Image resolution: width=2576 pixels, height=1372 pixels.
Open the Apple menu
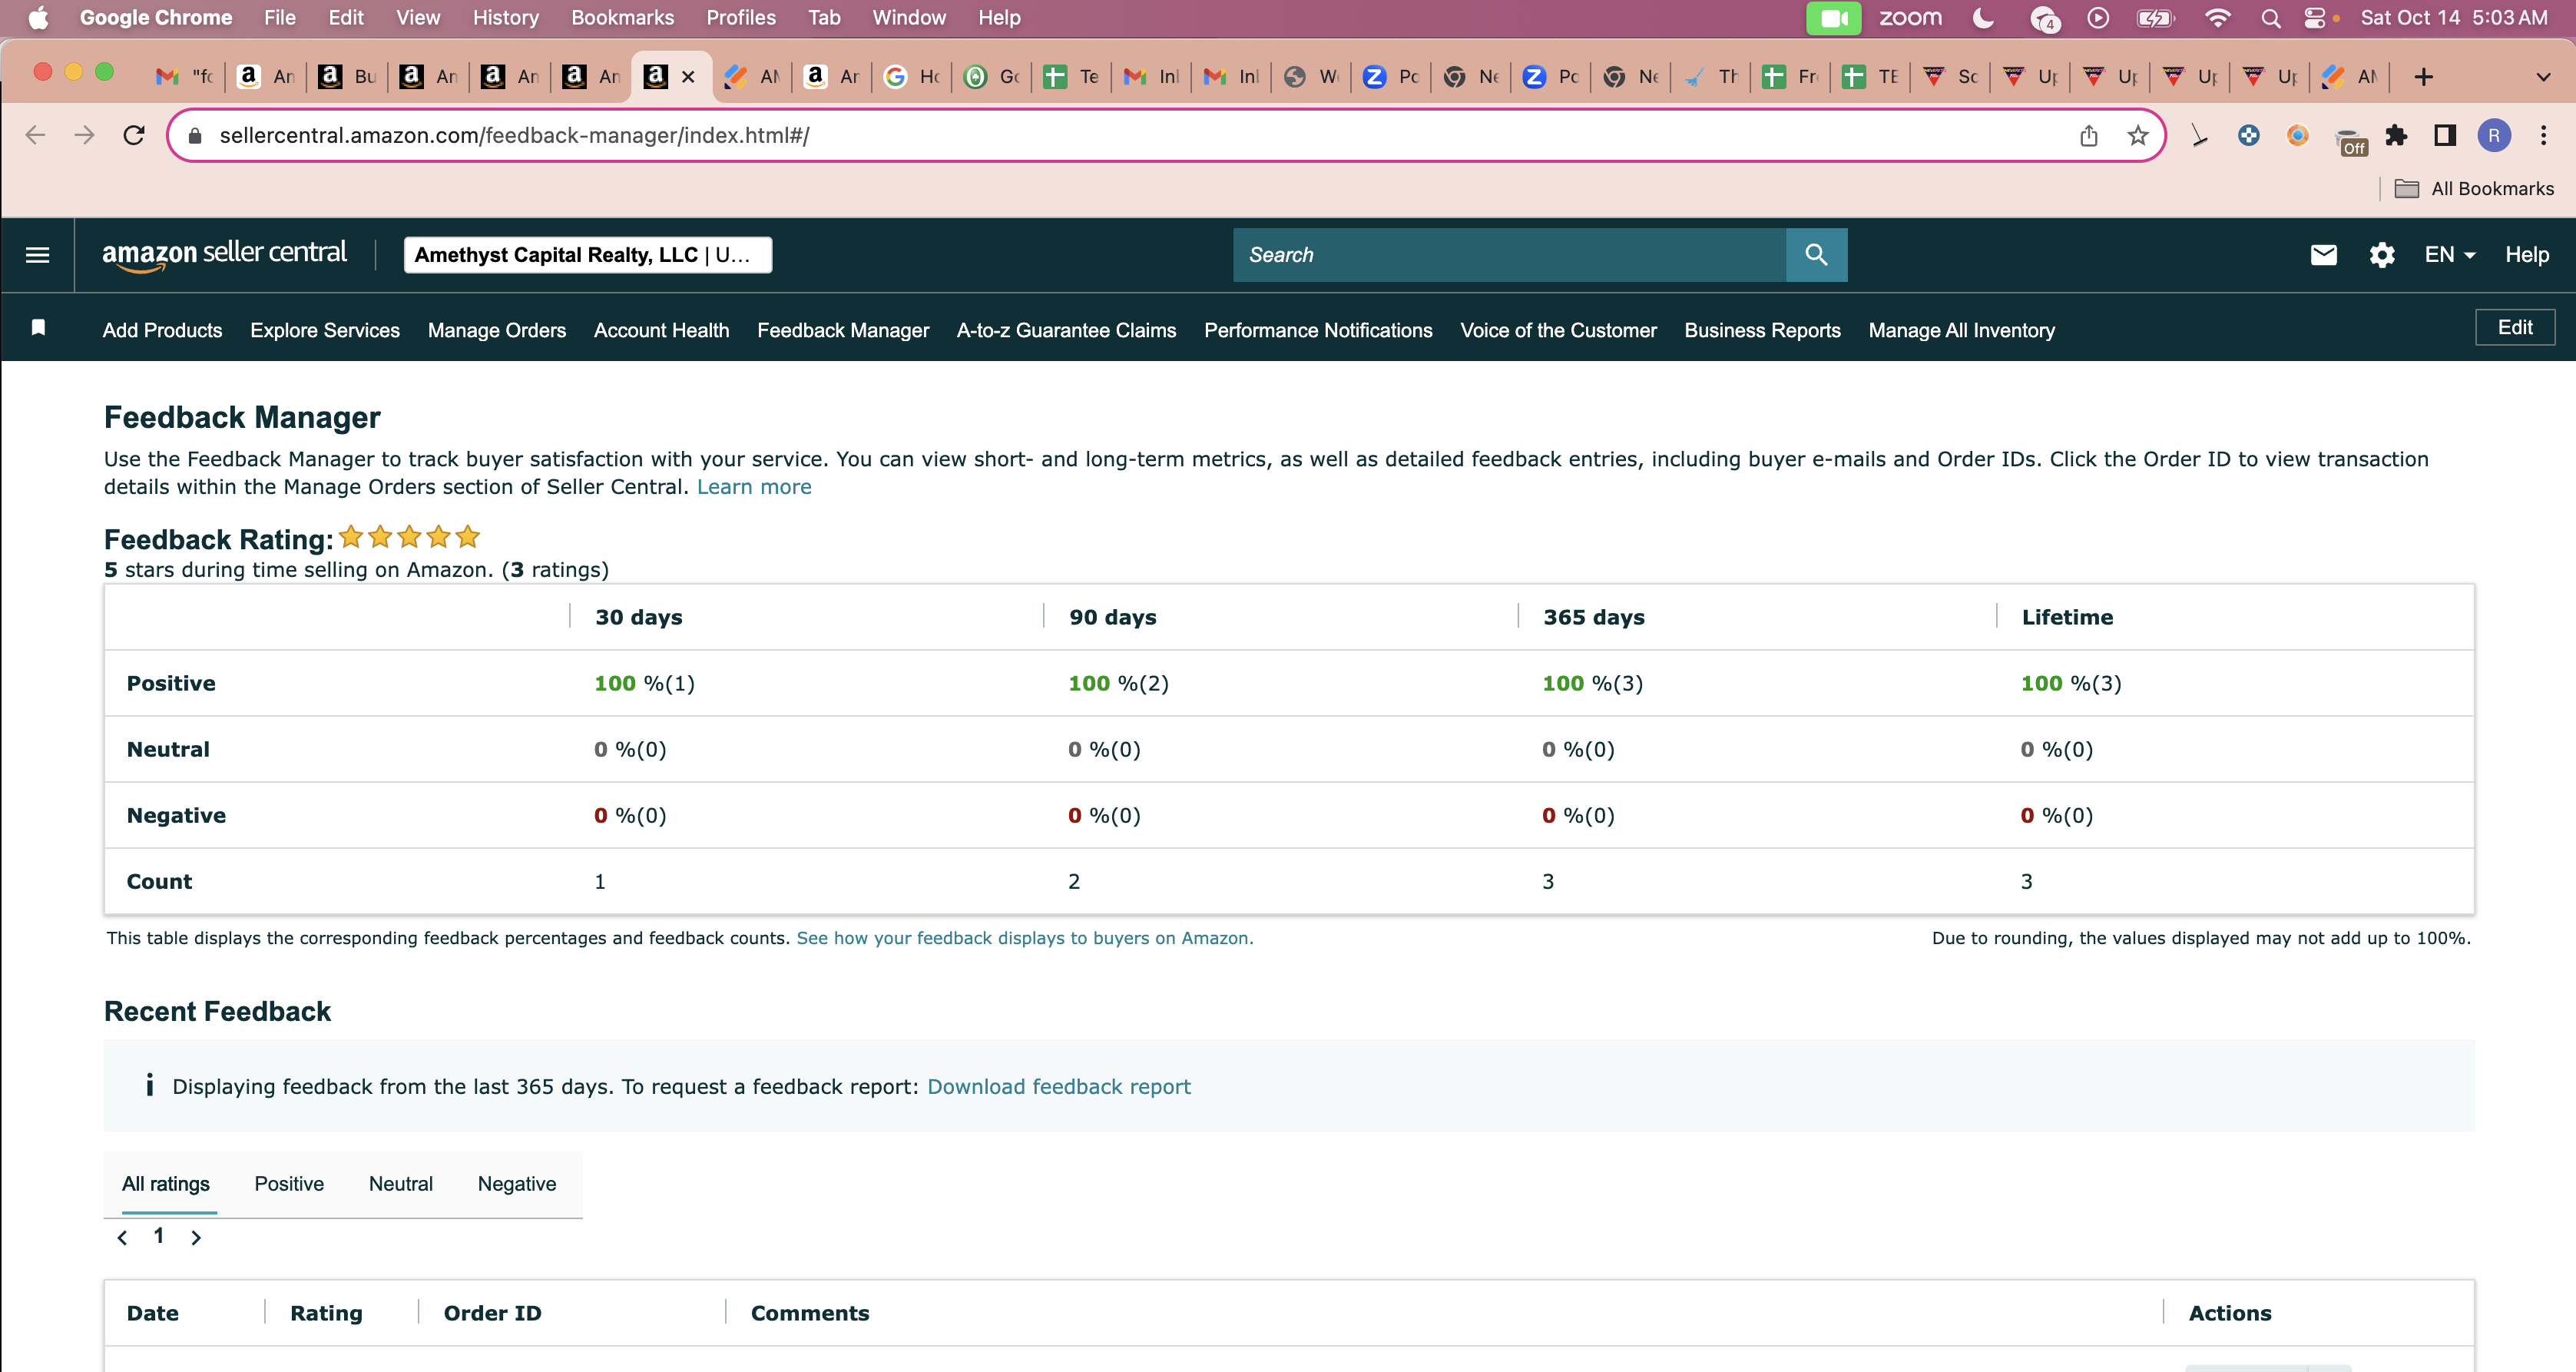pyautogui.click(x=38, y=18)
